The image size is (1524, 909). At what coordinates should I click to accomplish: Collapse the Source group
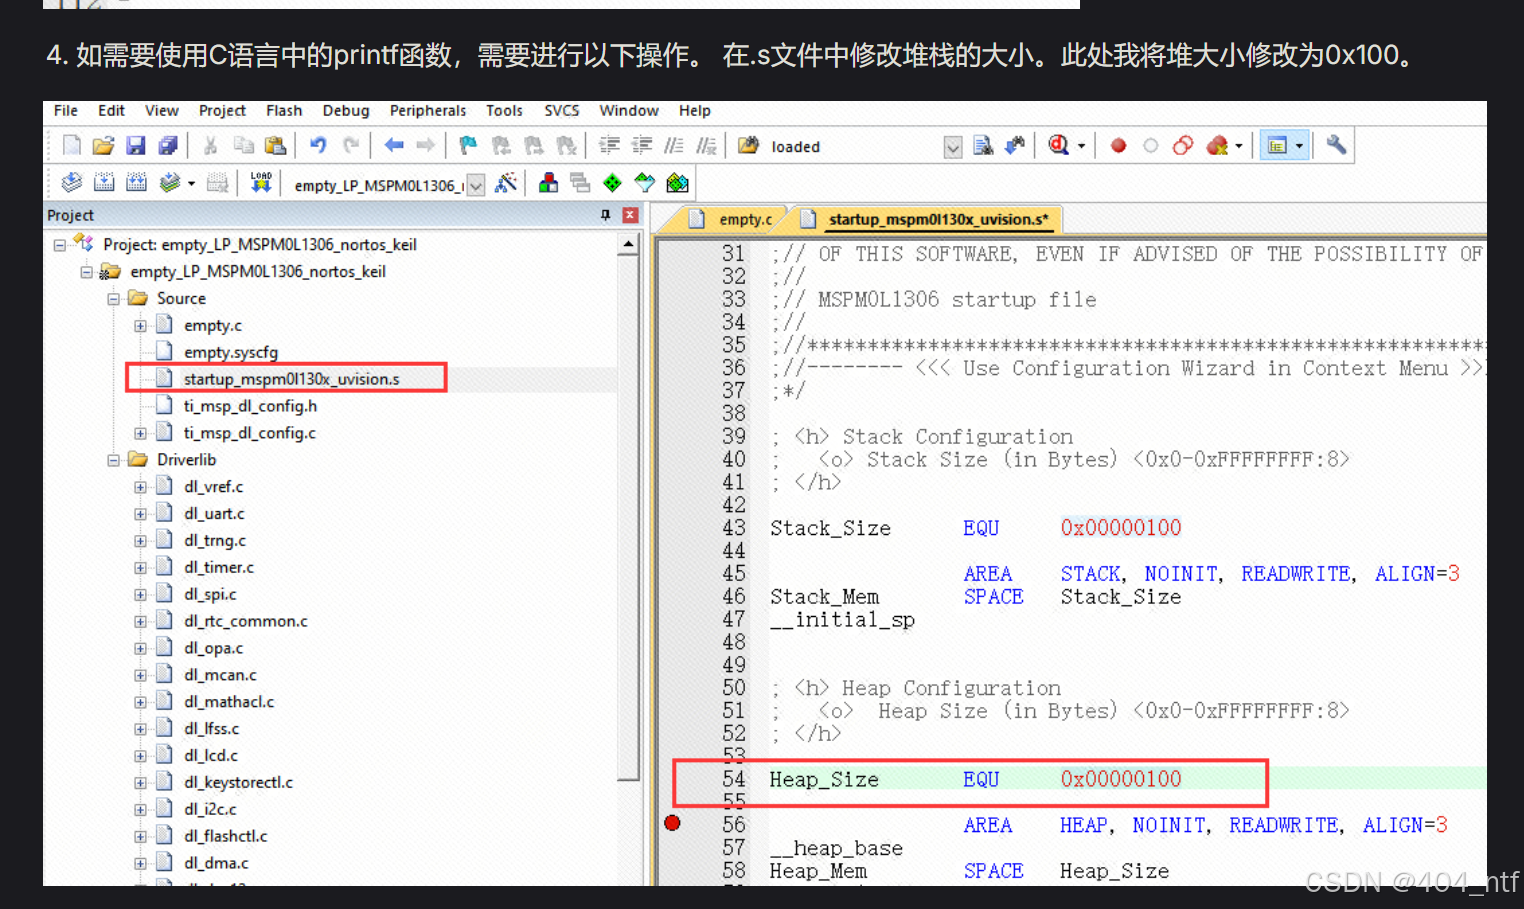click(113, 298)
